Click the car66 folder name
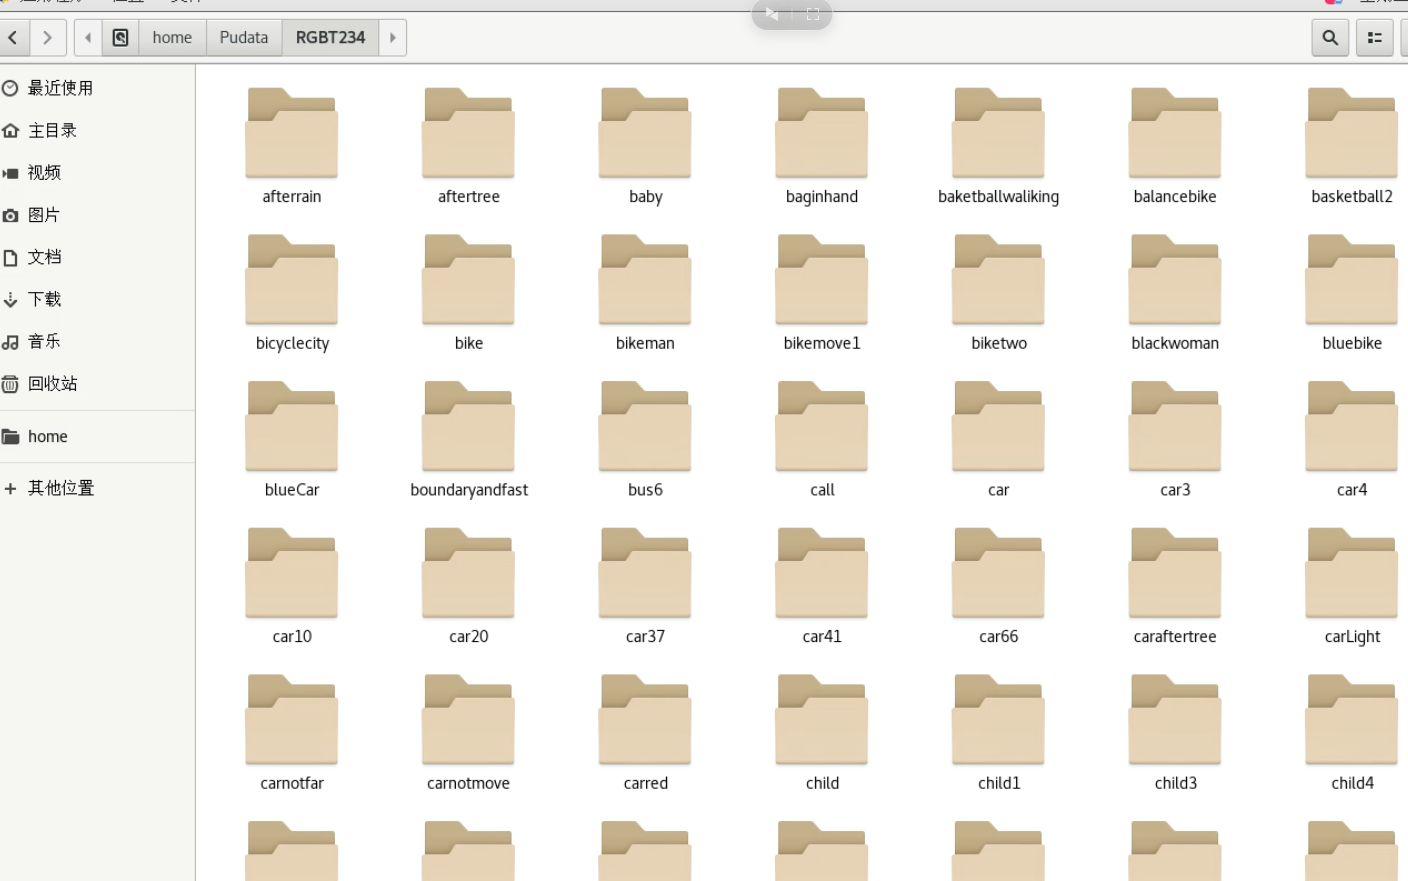 (998, 637)
